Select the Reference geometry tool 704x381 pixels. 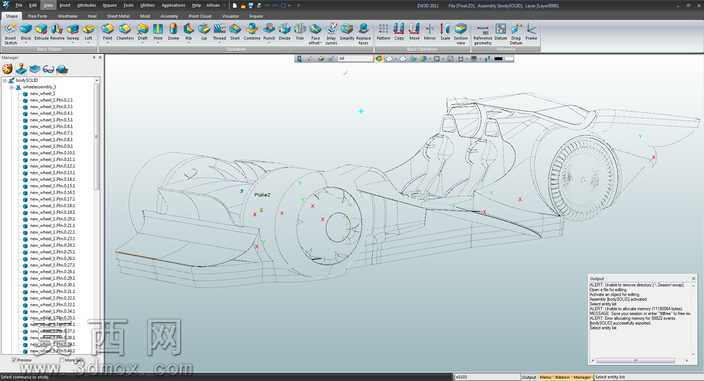point(483,34)
